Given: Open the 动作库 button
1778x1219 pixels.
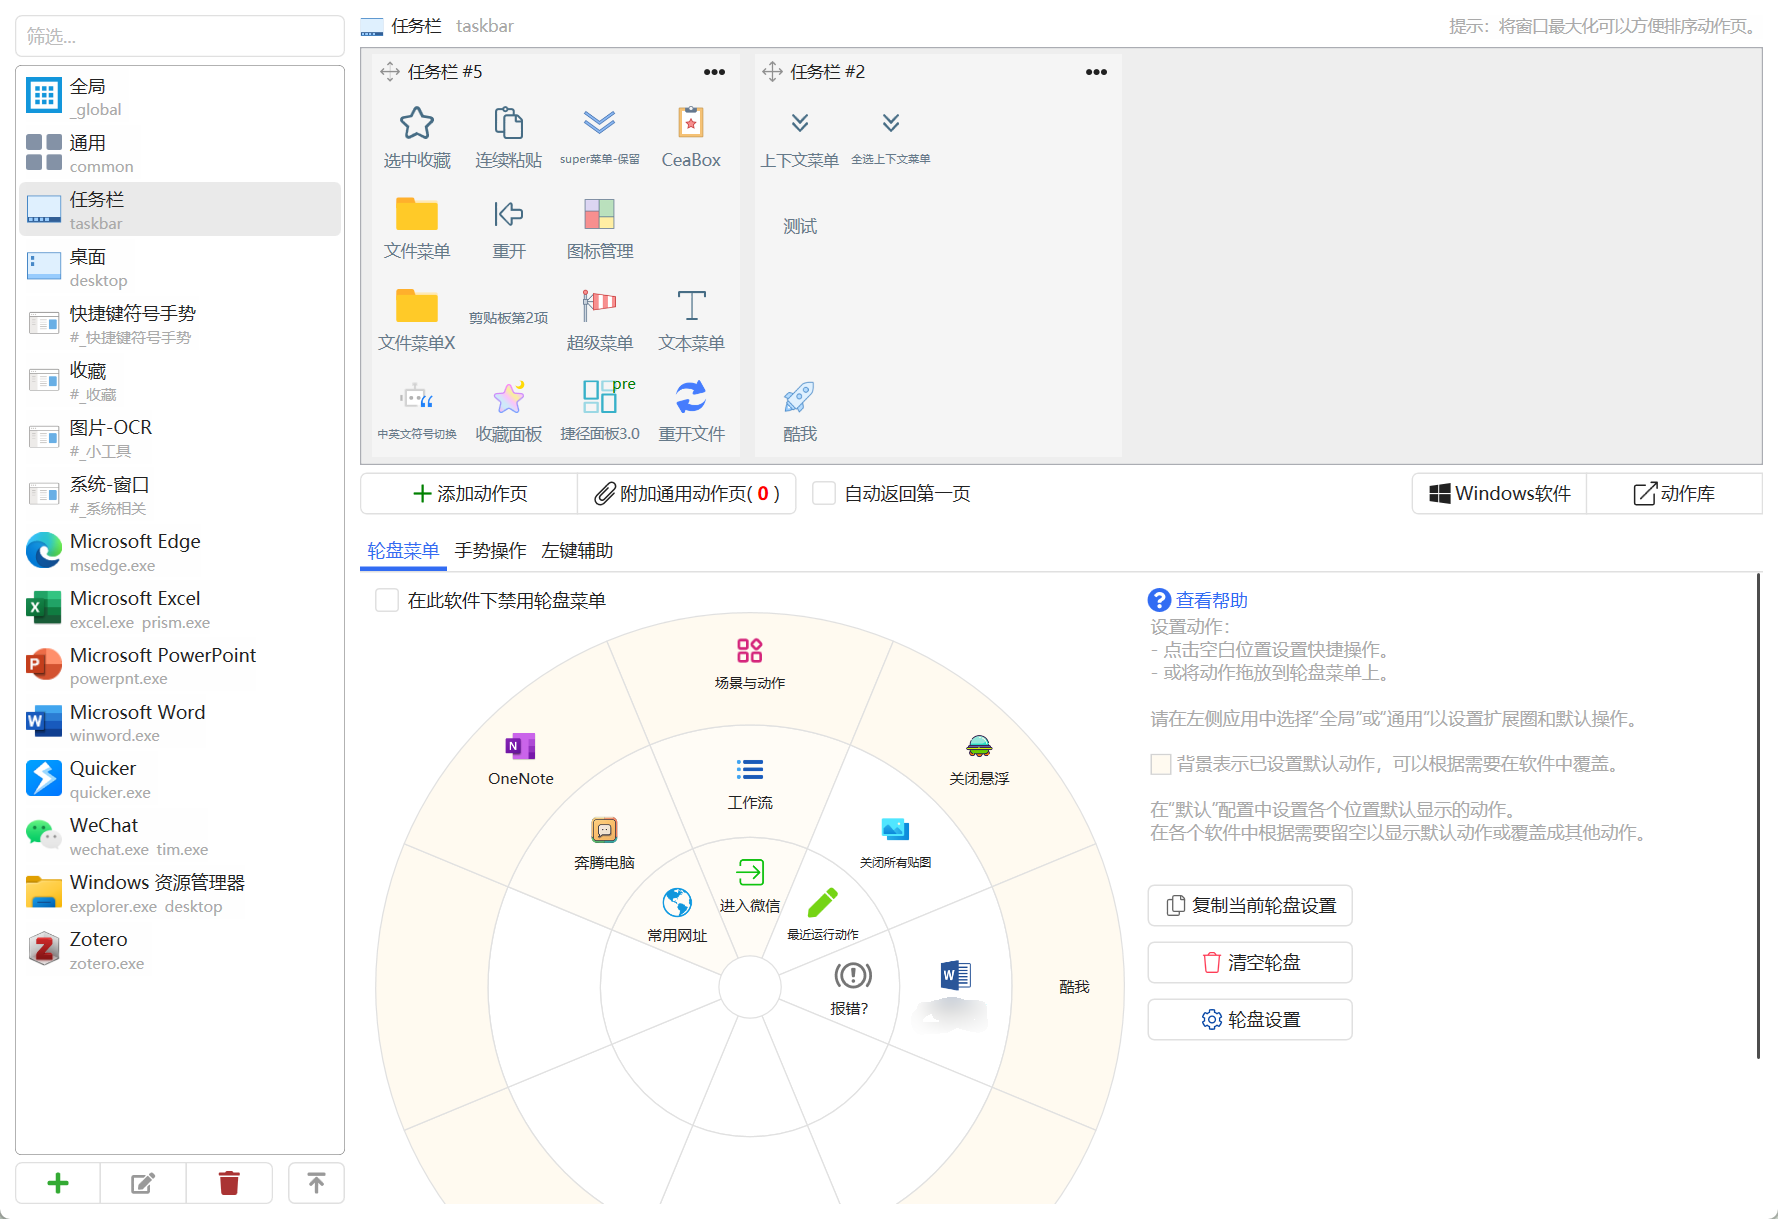Looking at the screenshot, I should (1674, 494).
